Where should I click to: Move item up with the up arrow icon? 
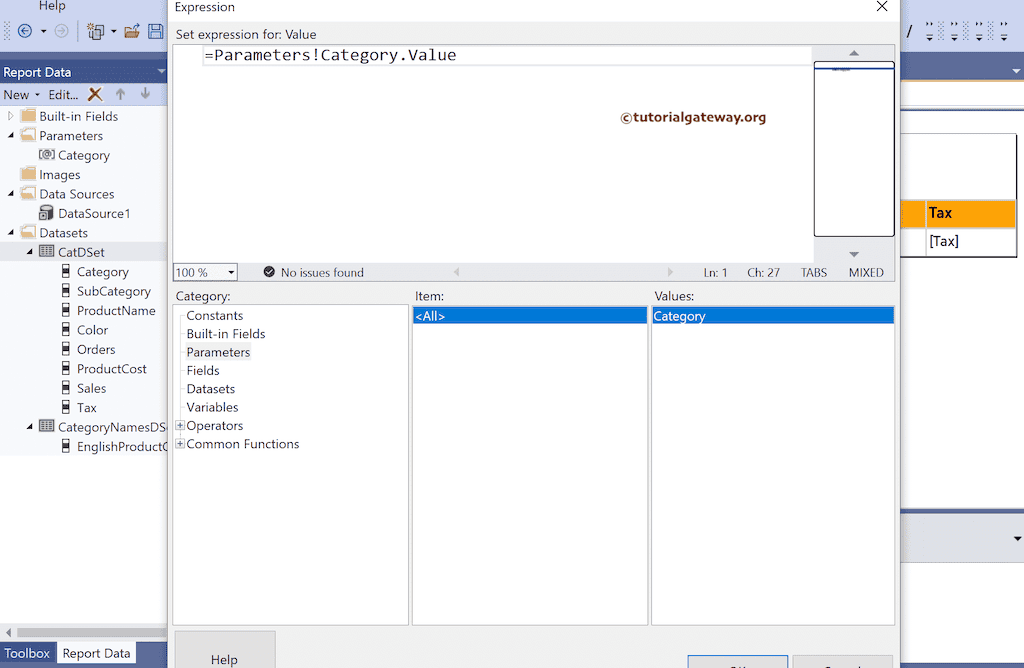[x=119, y=94]
